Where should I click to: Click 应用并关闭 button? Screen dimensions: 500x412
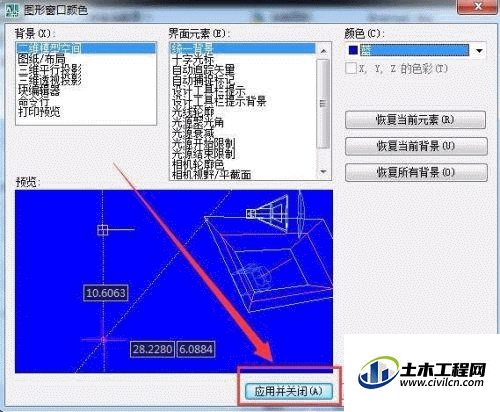tap(289, 391)
